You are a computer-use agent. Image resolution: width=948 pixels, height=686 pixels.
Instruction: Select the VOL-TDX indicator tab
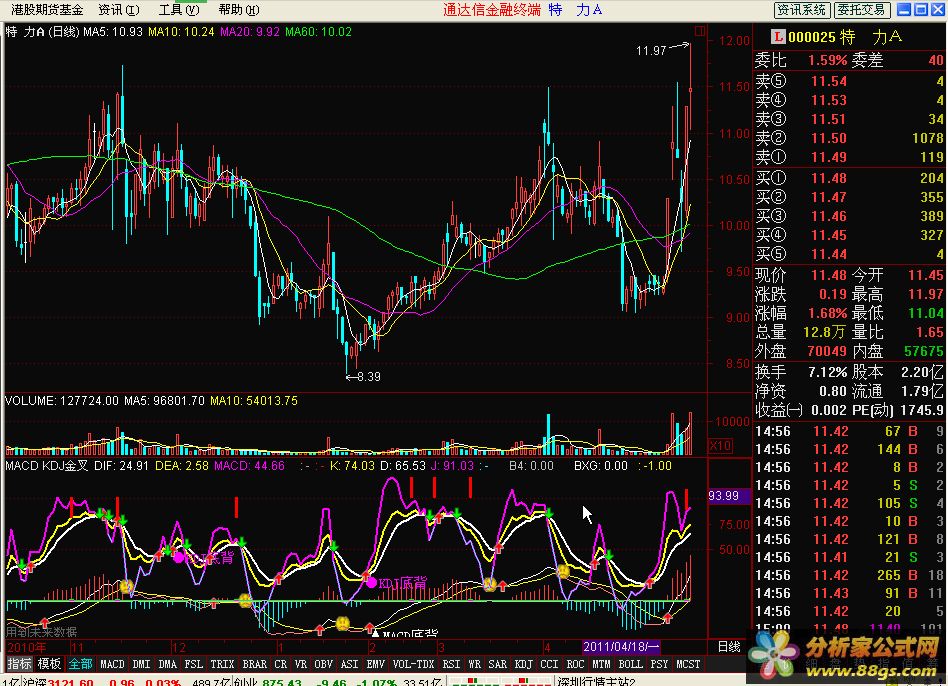pyautogui.click(x=414, y=664)
